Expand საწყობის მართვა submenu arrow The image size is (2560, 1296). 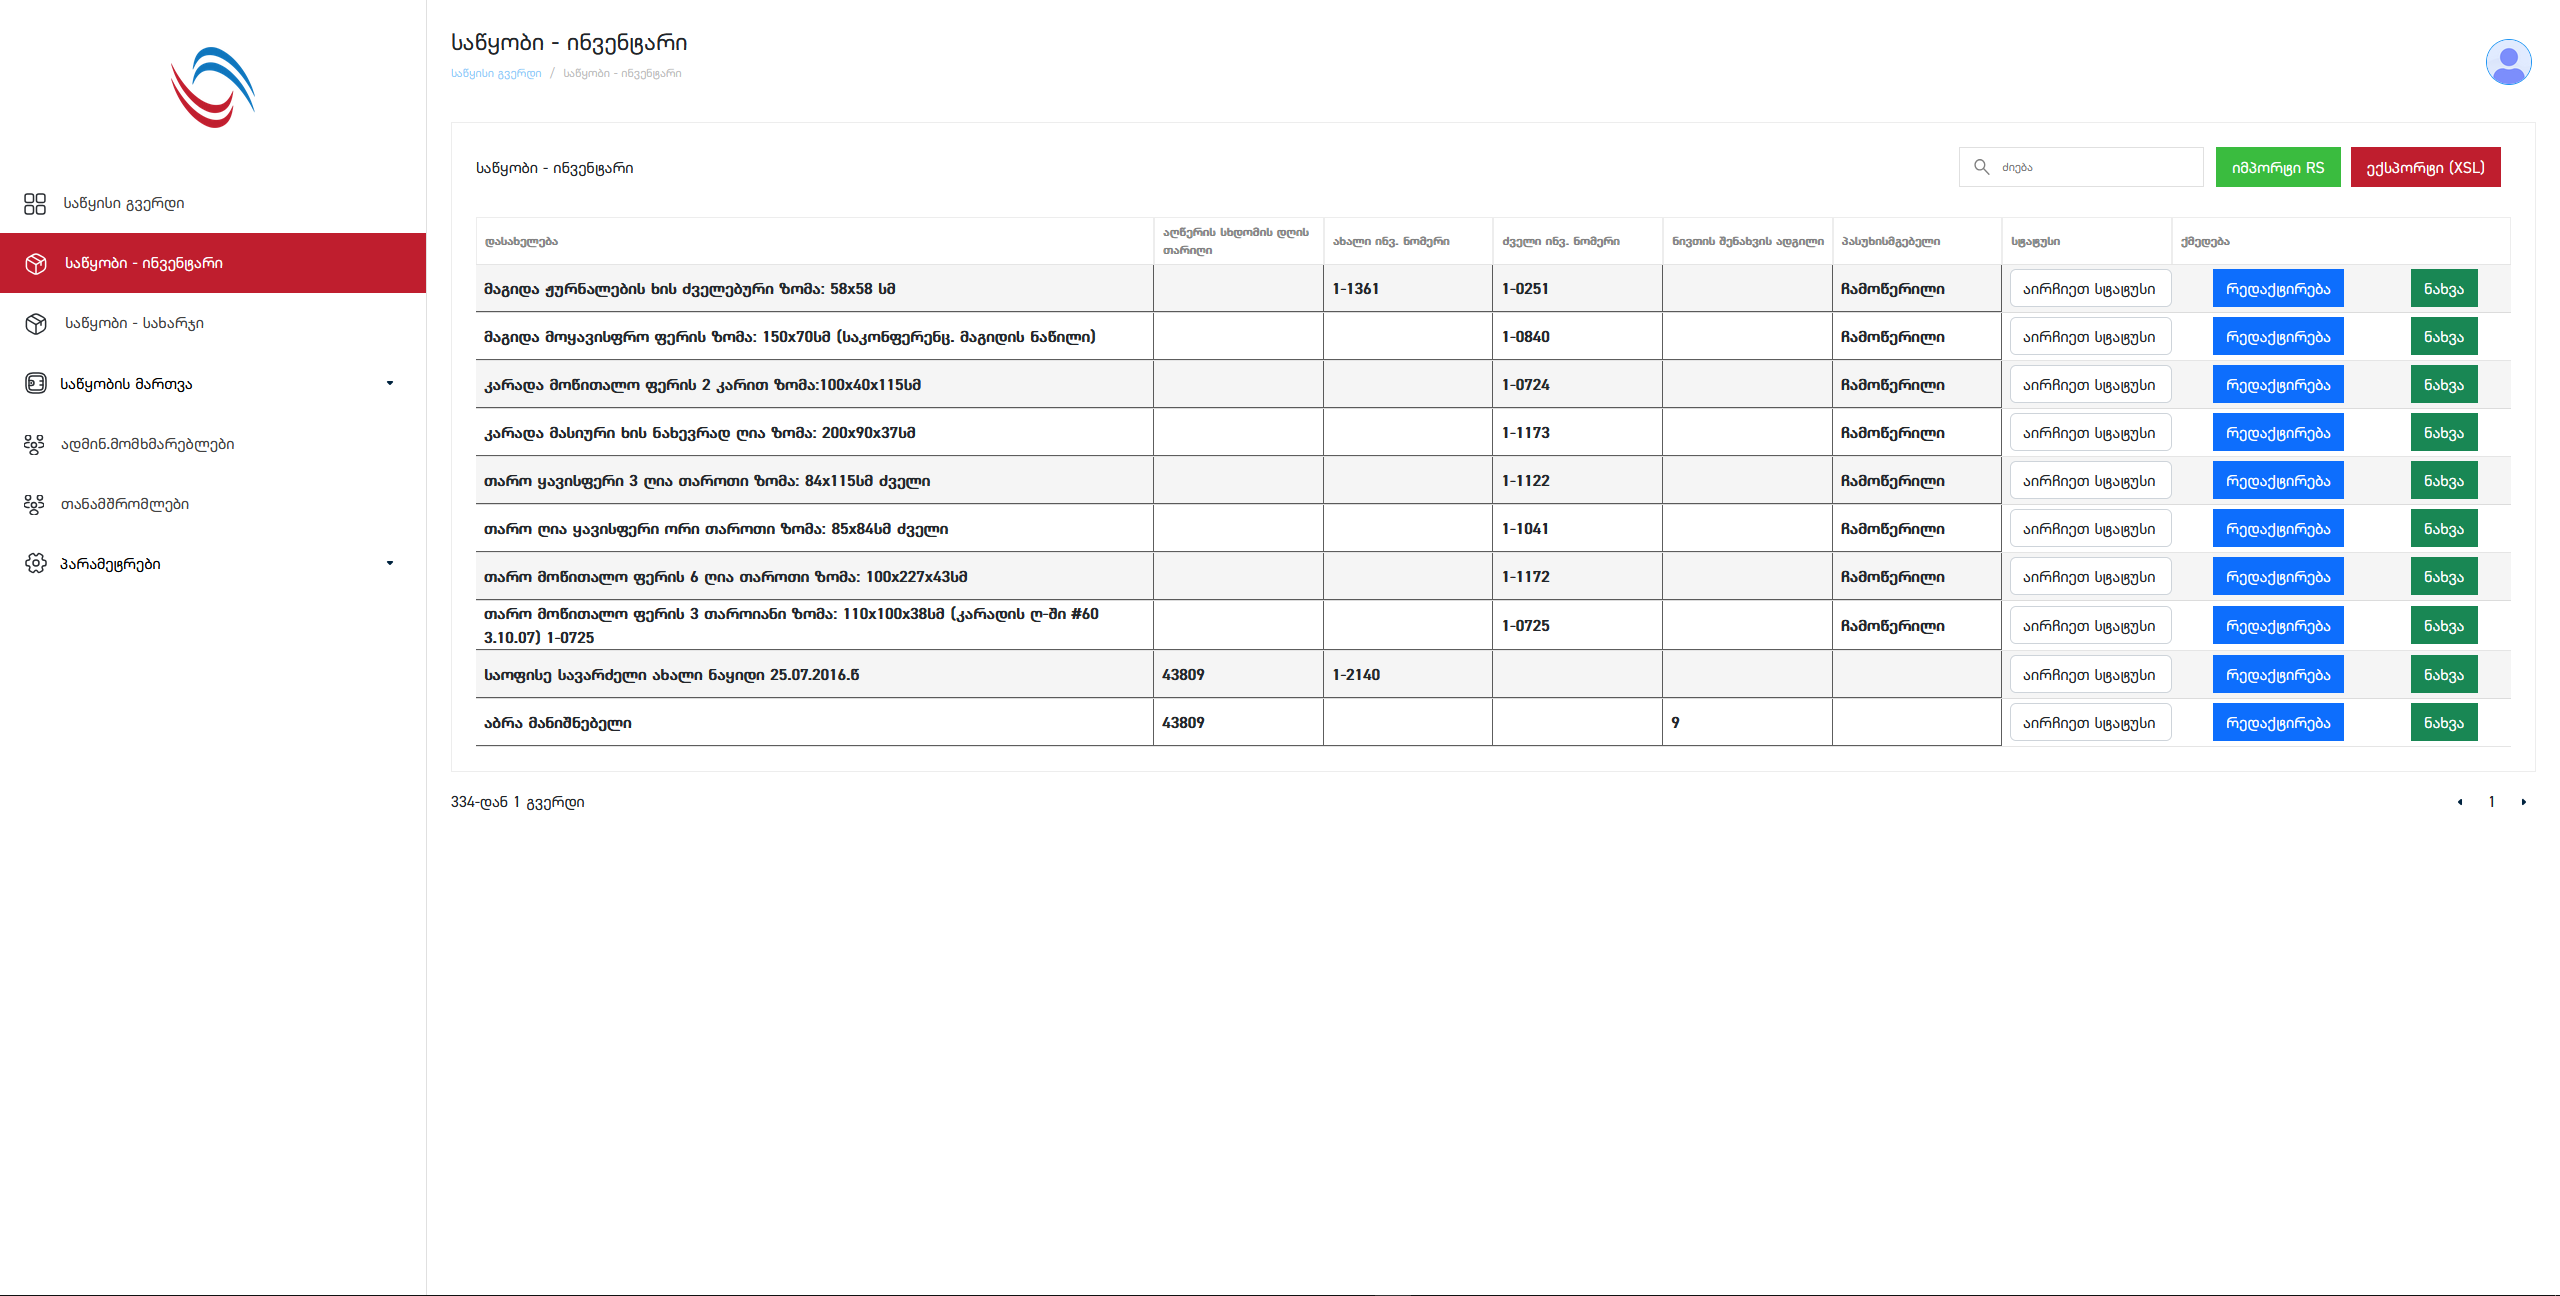390,383
